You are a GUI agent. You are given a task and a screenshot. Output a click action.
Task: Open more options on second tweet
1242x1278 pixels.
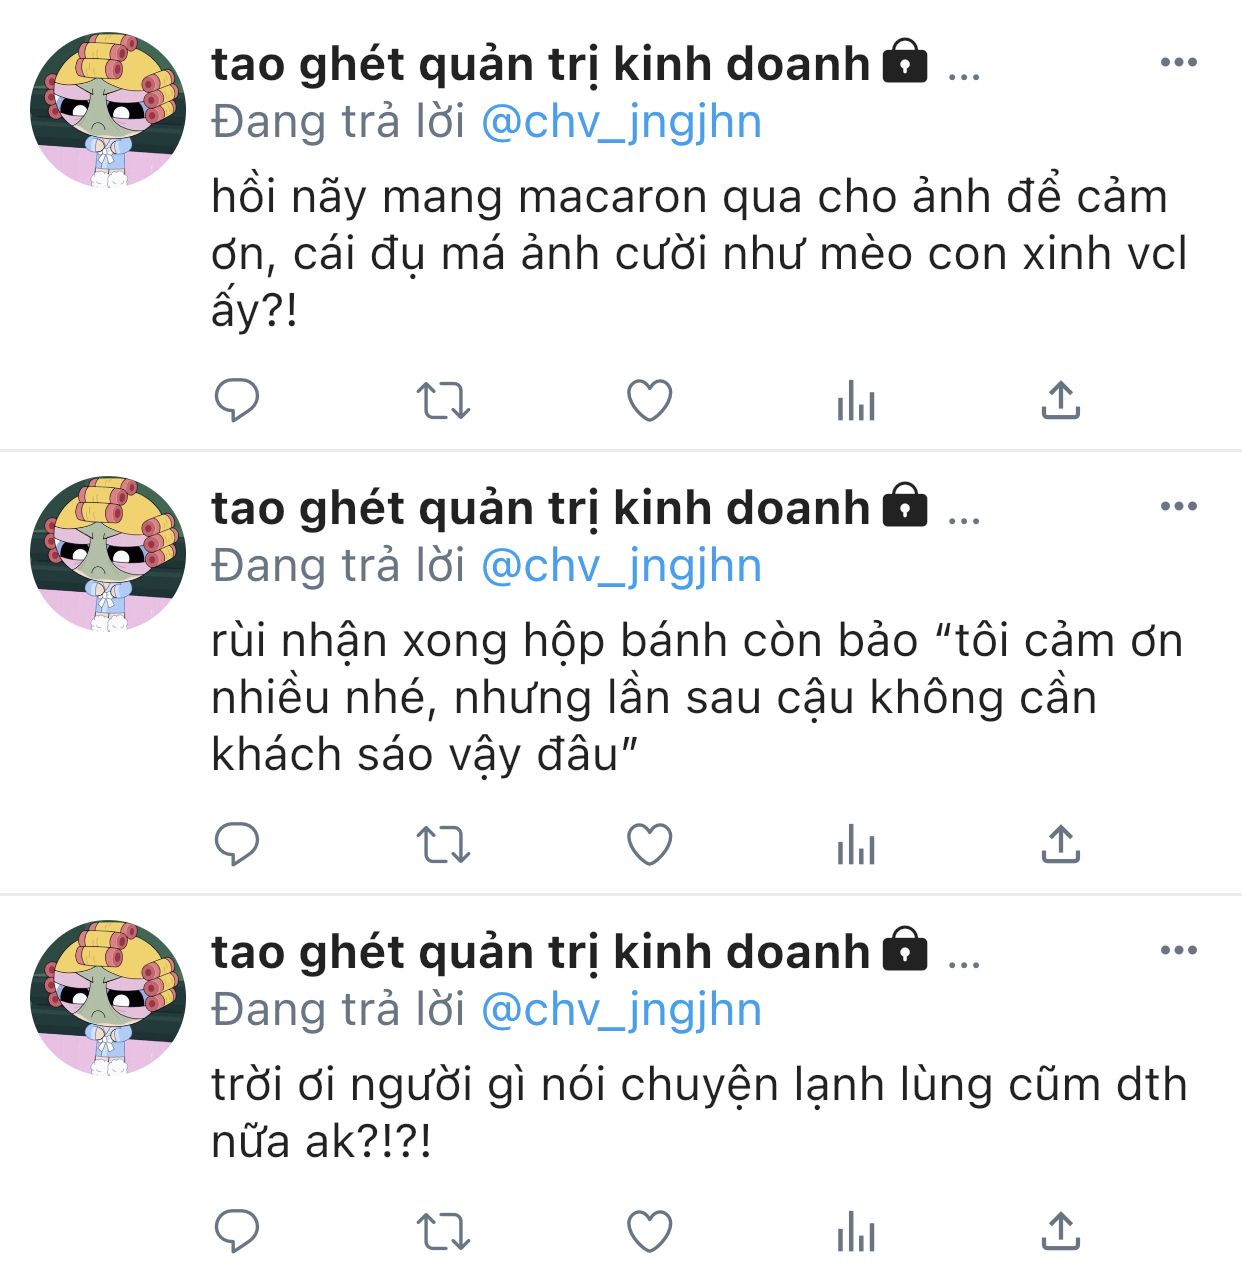tap(1178, 506)
